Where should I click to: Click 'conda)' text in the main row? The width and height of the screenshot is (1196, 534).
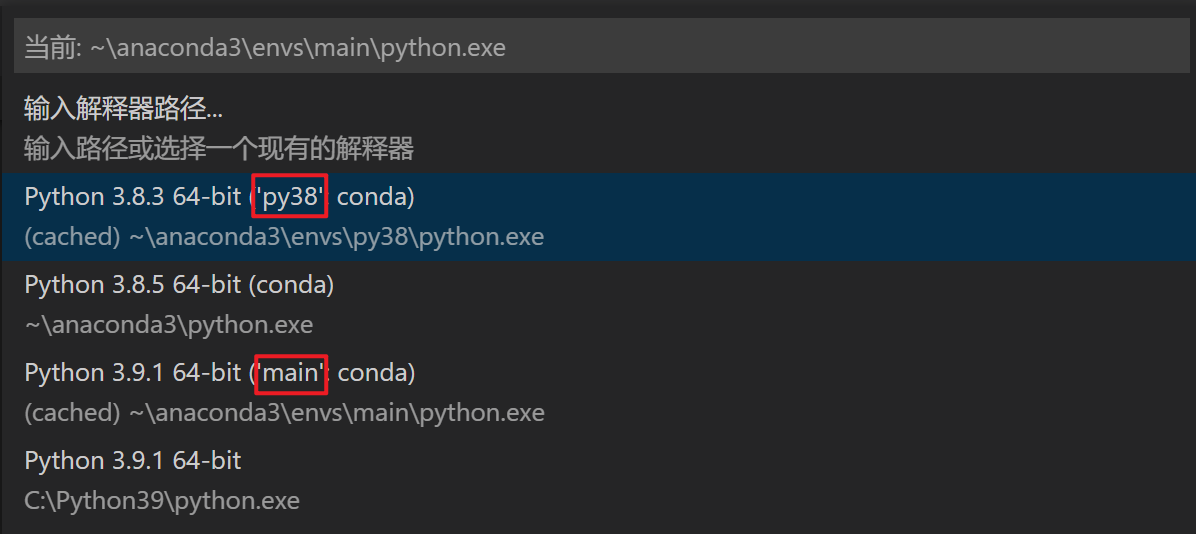(376, 373)
